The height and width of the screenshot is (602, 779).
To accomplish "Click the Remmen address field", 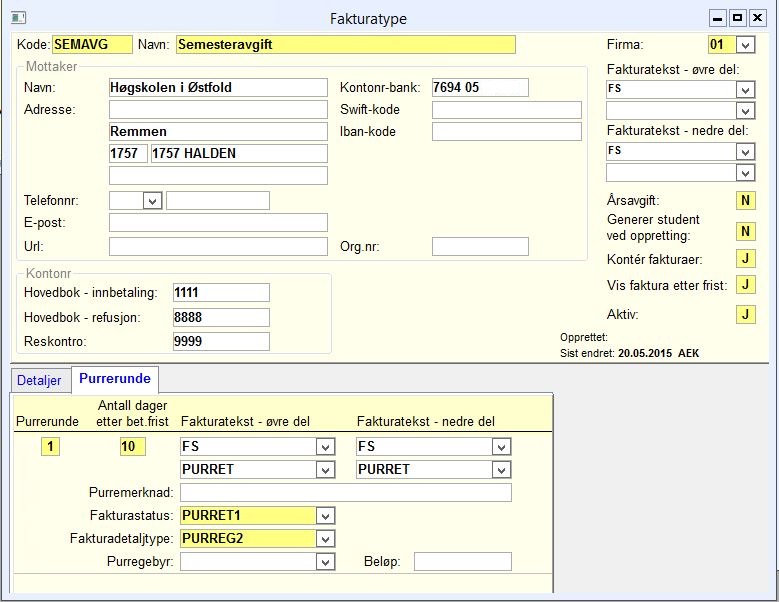I will (x=218, y=132).
